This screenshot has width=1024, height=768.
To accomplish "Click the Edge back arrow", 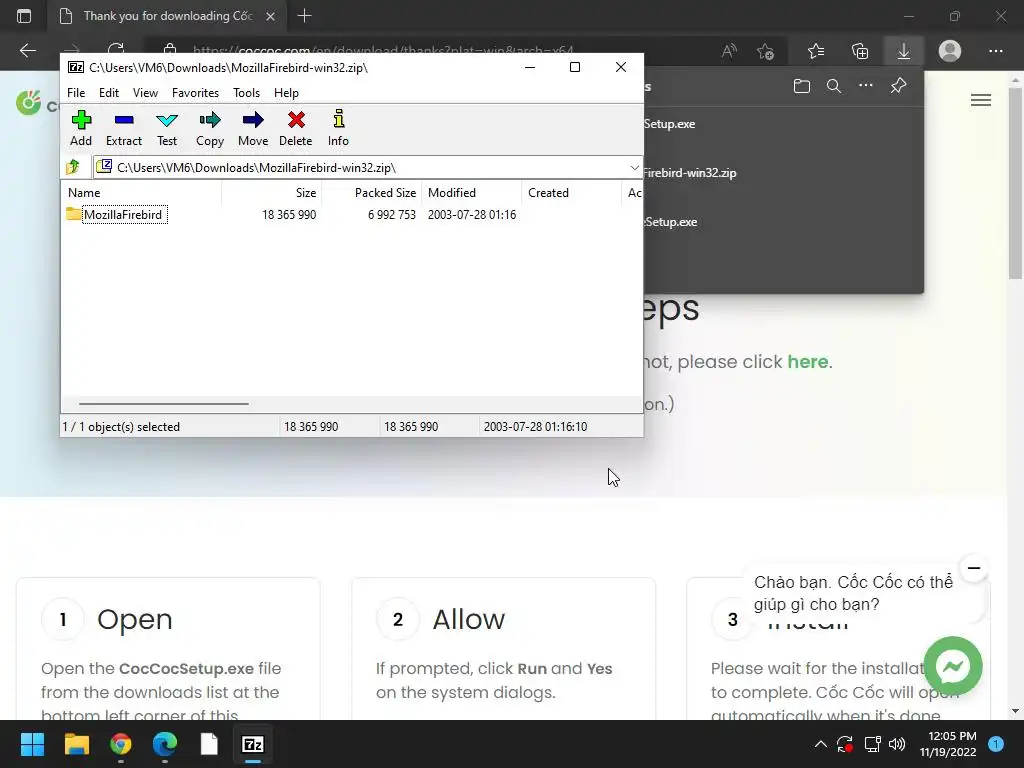I will (x=27, y=51).
